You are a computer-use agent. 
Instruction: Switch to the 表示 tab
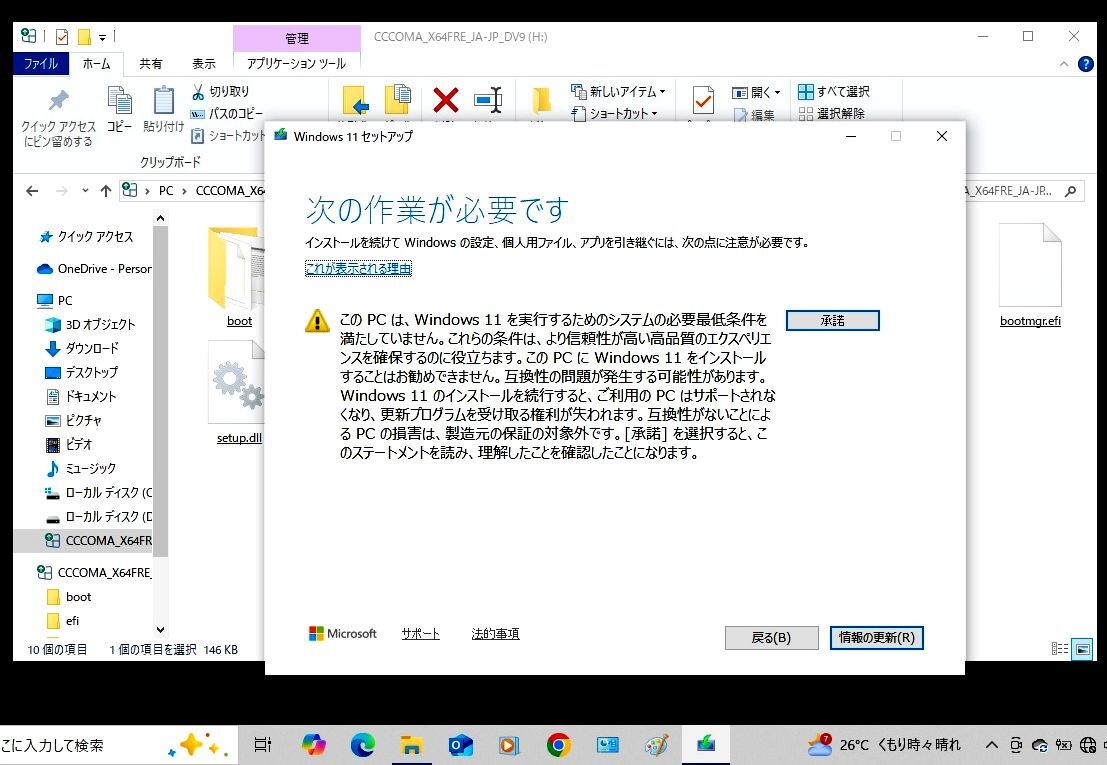(204, 64)
